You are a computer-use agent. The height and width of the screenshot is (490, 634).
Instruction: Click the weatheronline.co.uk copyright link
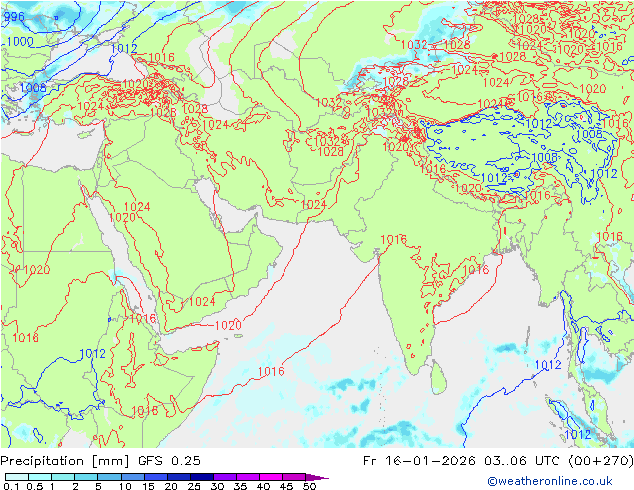(x=549, y=481)
